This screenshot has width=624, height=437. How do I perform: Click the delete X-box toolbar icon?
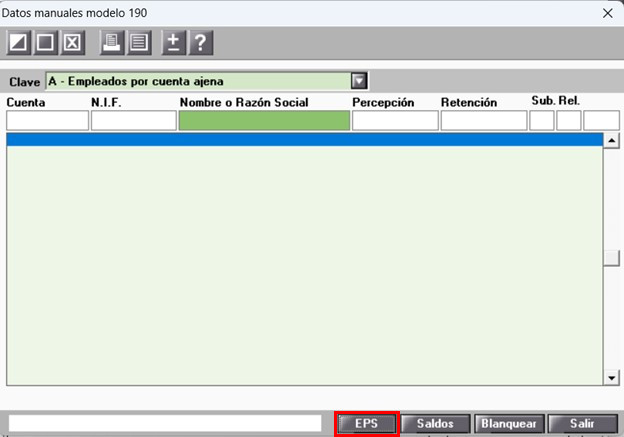click(72, 42)
